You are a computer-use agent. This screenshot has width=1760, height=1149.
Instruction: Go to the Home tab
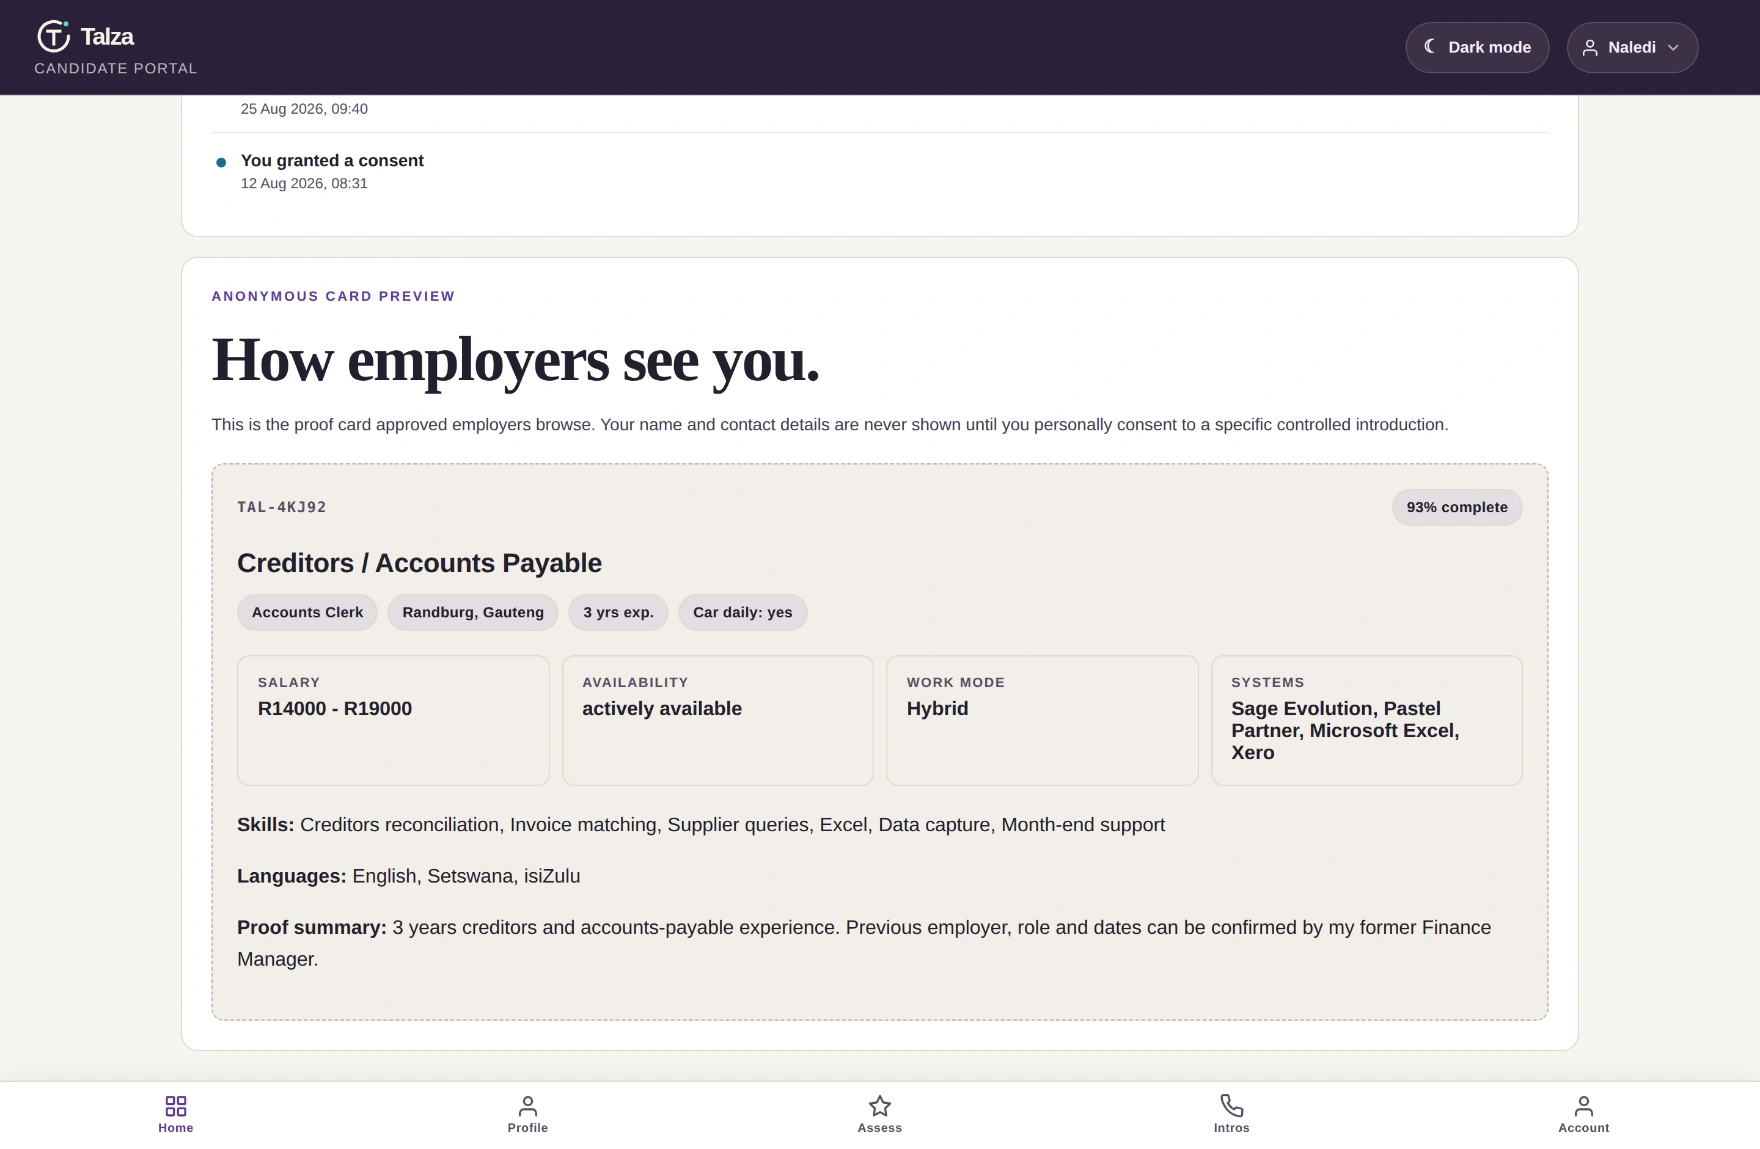pyautogui.click(x=176, y=1114)
